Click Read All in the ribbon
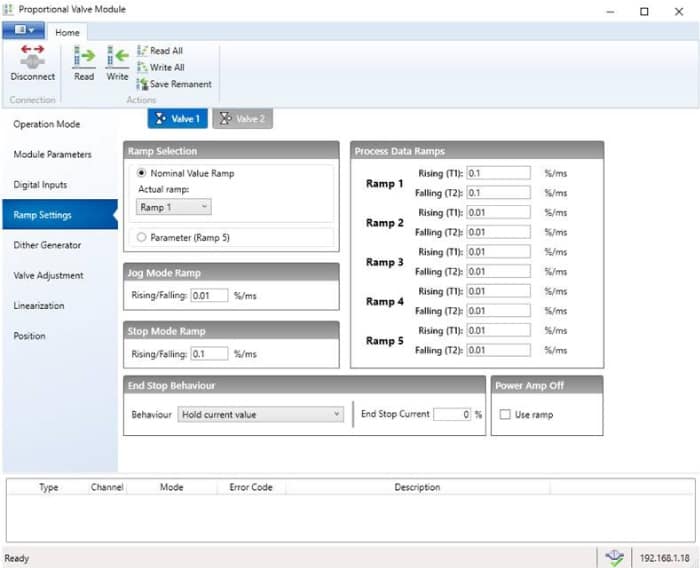The width and height of the screenshot is (700, 568). [160, 51]
